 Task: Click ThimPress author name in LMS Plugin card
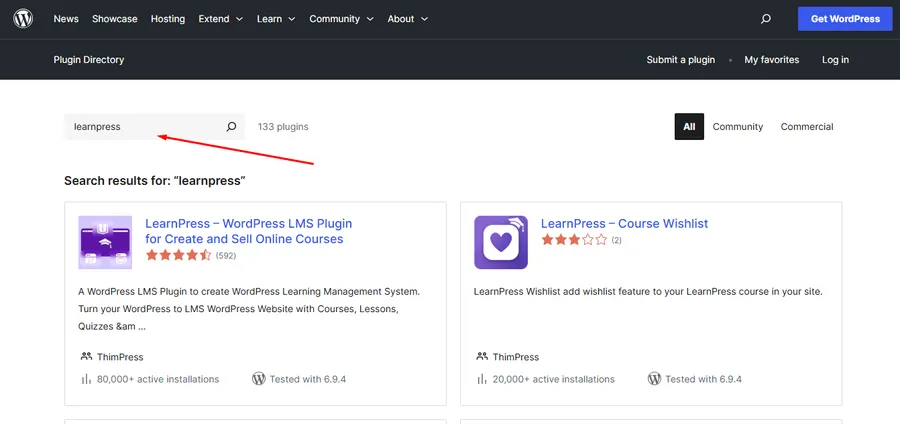point(120,357)
